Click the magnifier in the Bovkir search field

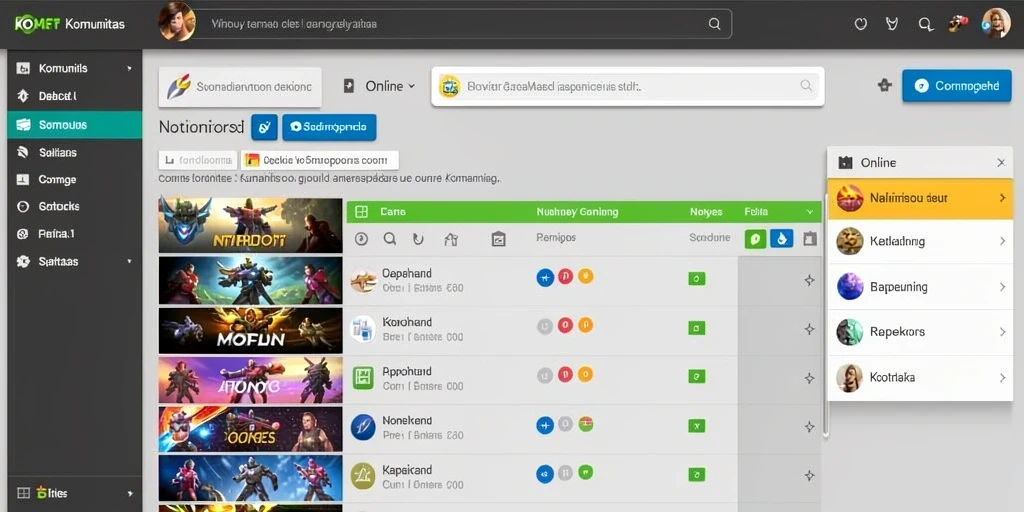[807, 86]
